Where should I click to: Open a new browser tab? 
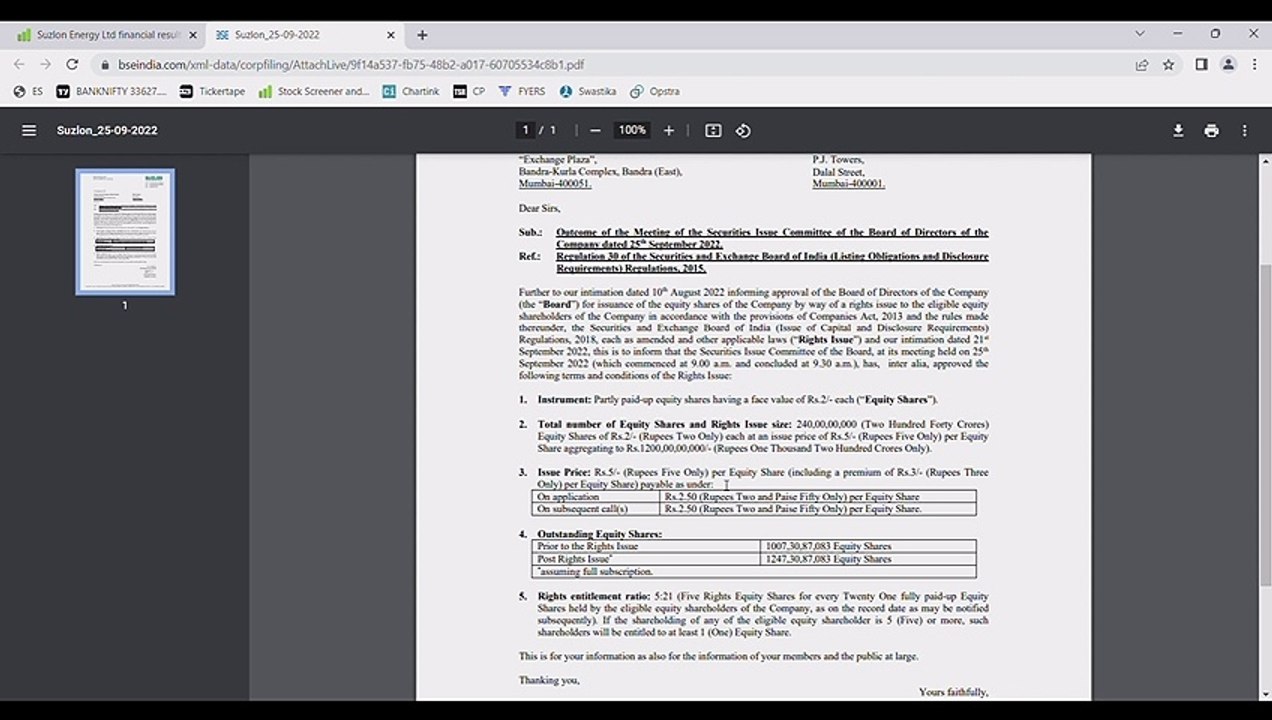tap(422, 34)
